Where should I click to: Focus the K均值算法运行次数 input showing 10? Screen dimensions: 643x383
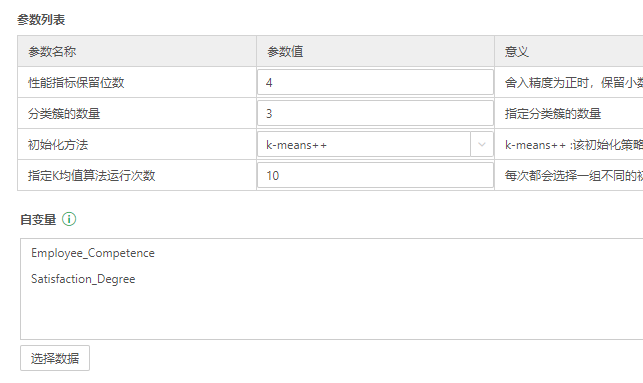[x=375, y=175]
